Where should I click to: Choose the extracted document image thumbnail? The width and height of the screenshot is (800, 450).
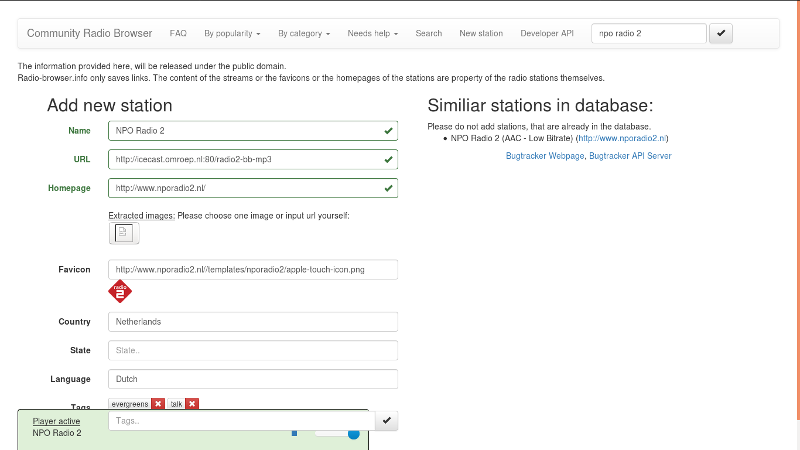click(123, 233)
